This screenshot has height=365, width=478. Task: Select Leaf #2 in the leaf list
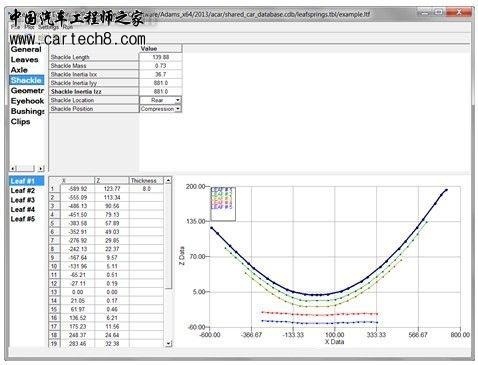[x=23, y=191]
